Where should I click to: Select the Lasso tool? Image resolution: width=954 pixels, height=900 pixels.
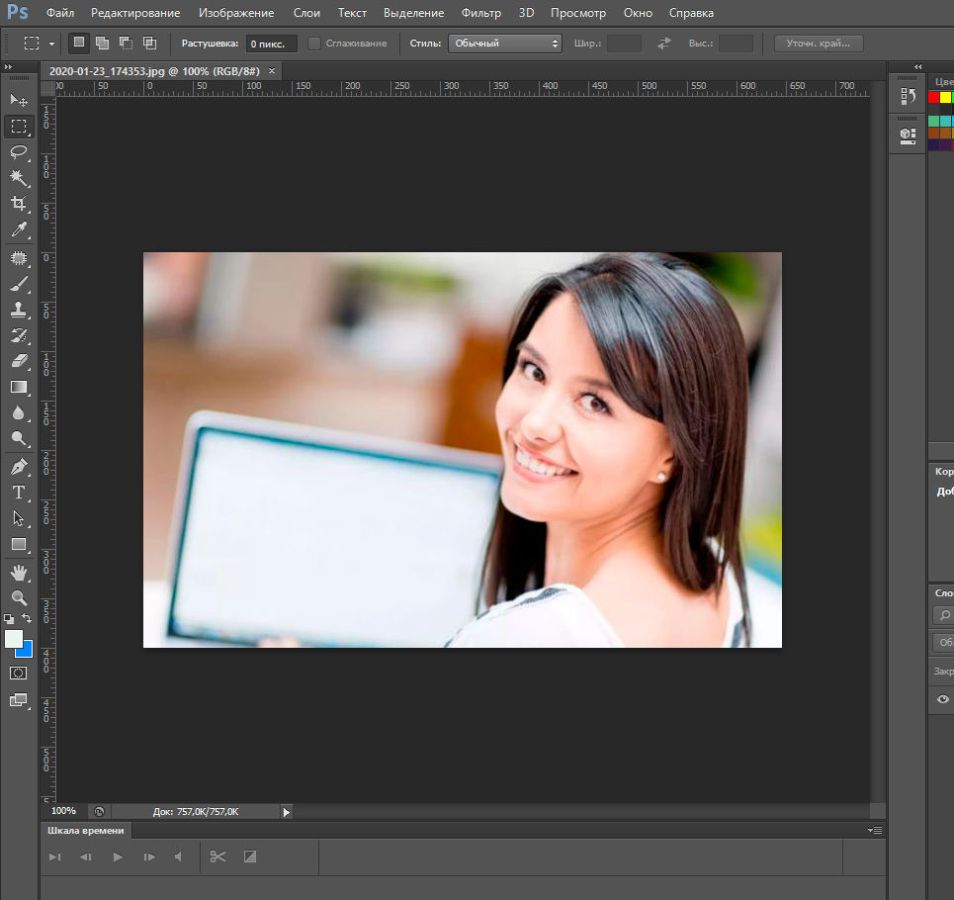coord(18,152)
